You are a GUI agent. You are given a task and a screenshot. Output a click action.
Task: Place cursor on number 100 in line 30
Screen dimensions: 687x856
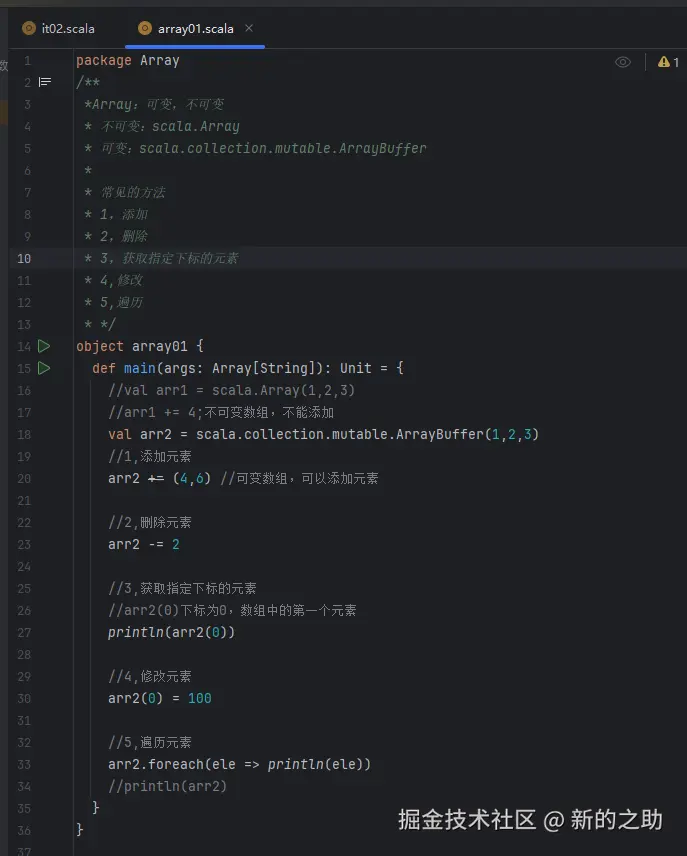tap(199, 698)
